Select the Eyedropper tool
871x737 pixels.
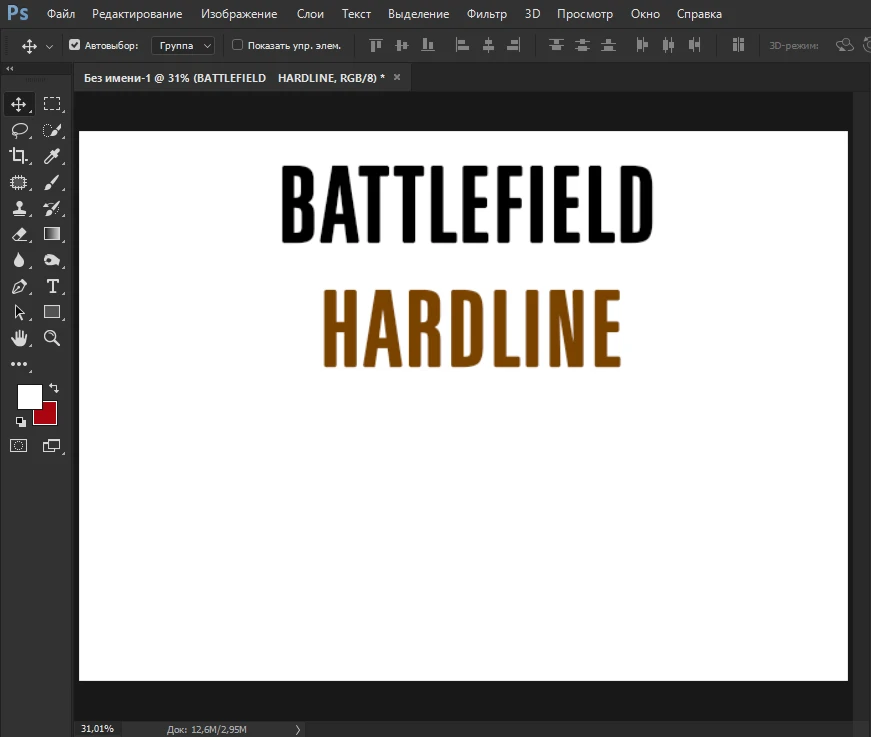pos(53,156)
